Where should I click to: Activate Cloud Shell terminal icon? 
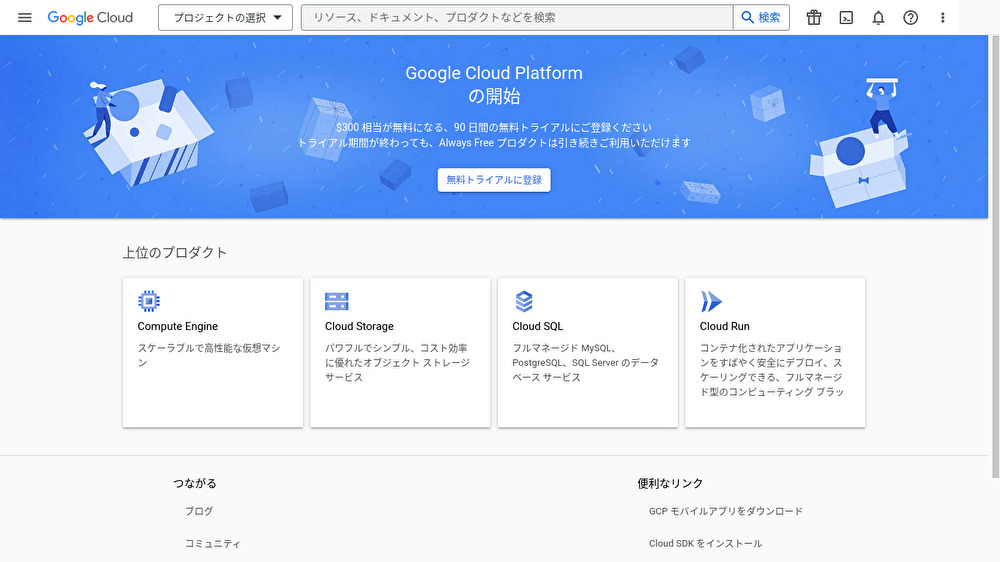pos(846,18)
